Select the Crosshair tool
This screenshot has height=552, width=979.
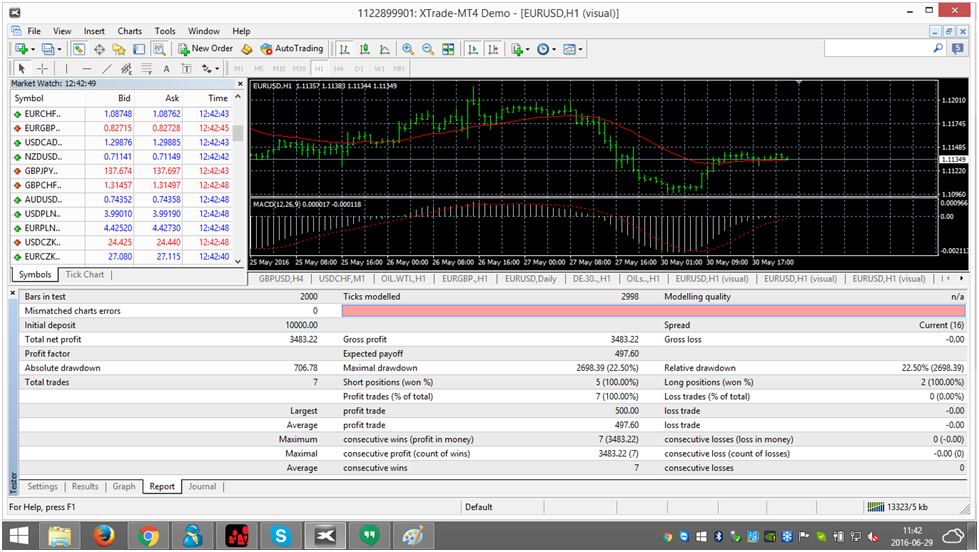click(43, 68)
